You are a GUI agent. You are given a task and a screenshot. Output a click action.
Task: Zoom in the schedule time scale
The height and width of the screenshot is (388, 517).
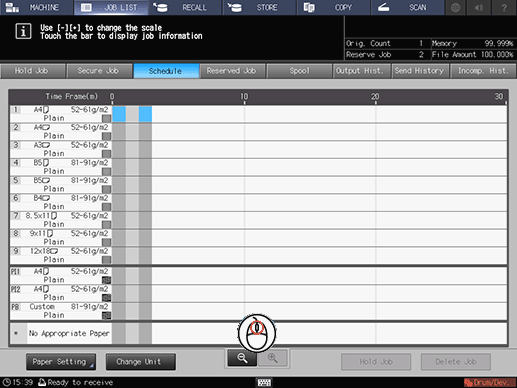click(x=273, y=358)
